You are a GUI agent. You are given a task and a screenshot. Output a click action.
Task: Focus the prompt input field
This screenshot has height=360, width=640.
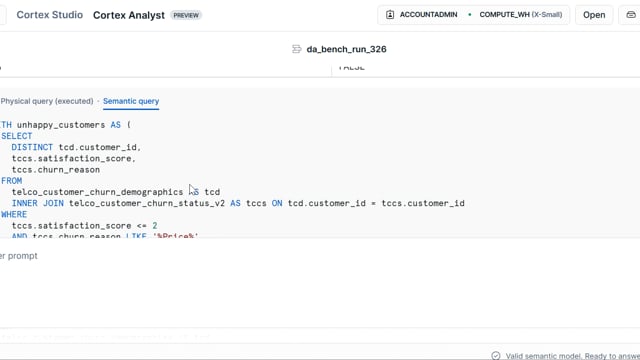(x=320, y=256)
